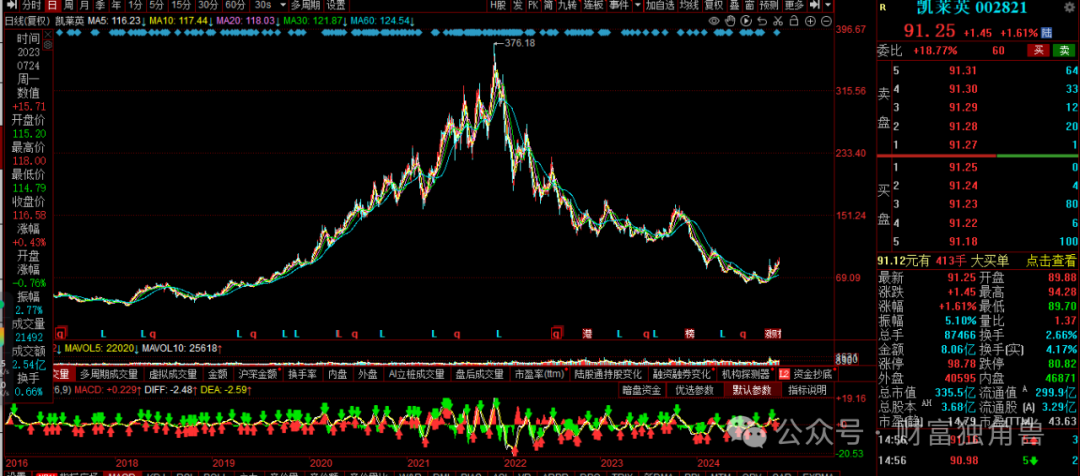Viewport: 1080px width, 476px height.
Task: Click the collapse arrow icon at top-left
Action: pos(10,5)
